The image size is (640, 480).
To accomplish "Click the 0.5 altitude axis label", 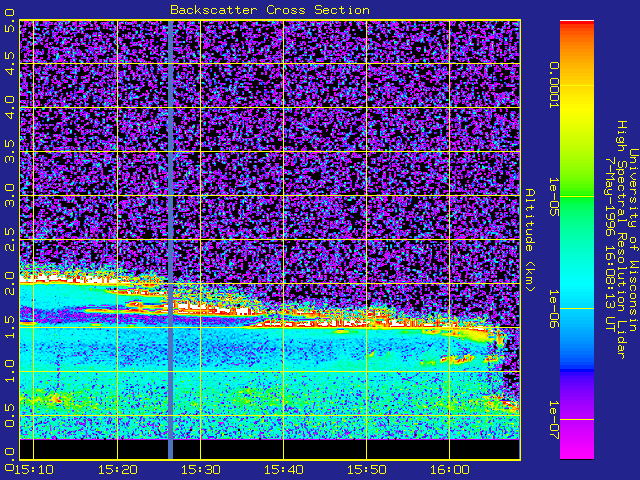I will tap(9, 416).
